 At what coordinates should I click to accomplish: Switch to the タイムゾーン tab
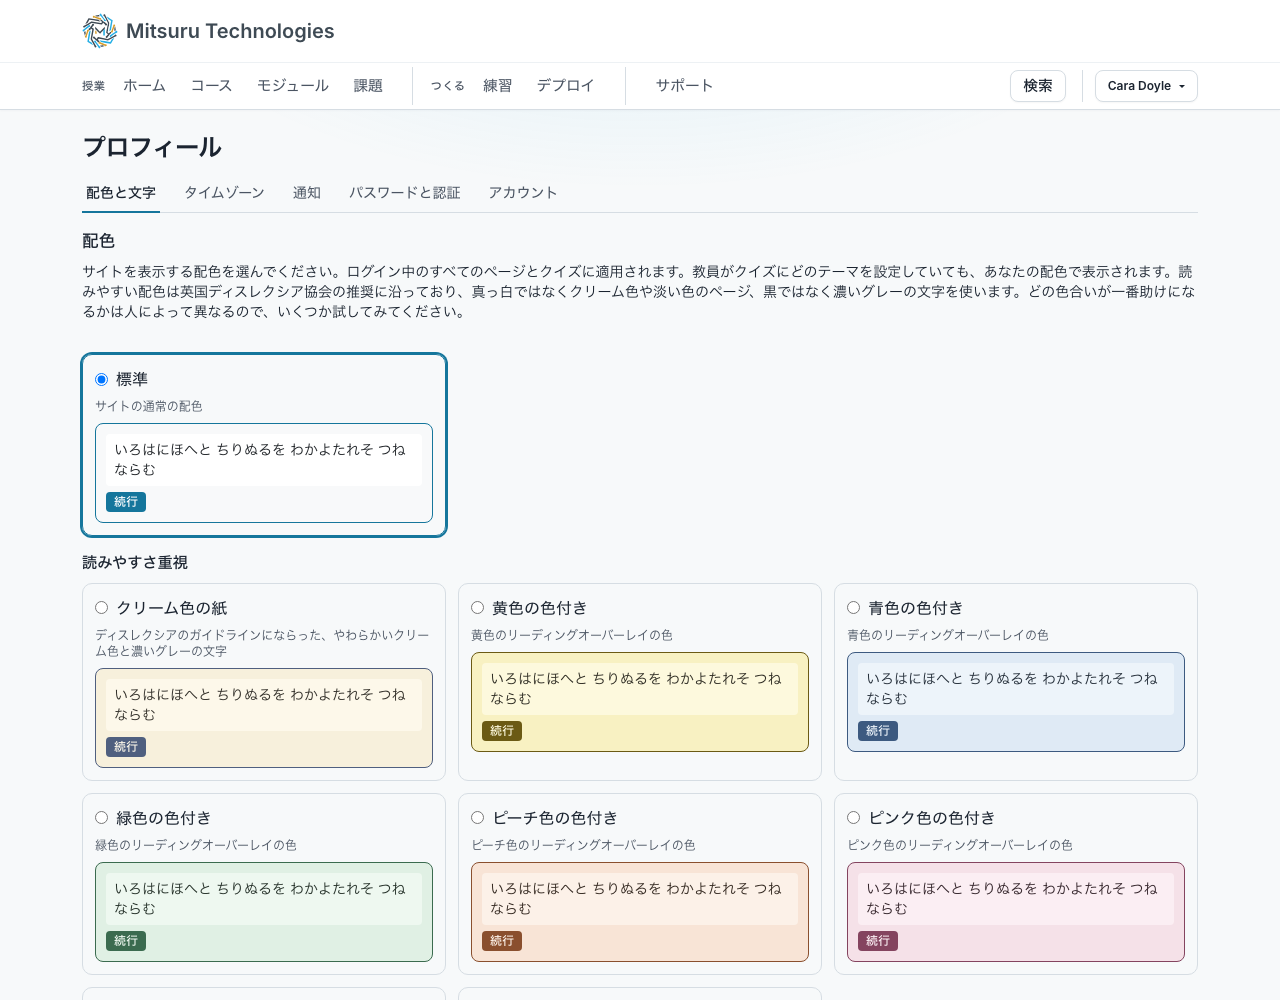click(x=224, y=193)
